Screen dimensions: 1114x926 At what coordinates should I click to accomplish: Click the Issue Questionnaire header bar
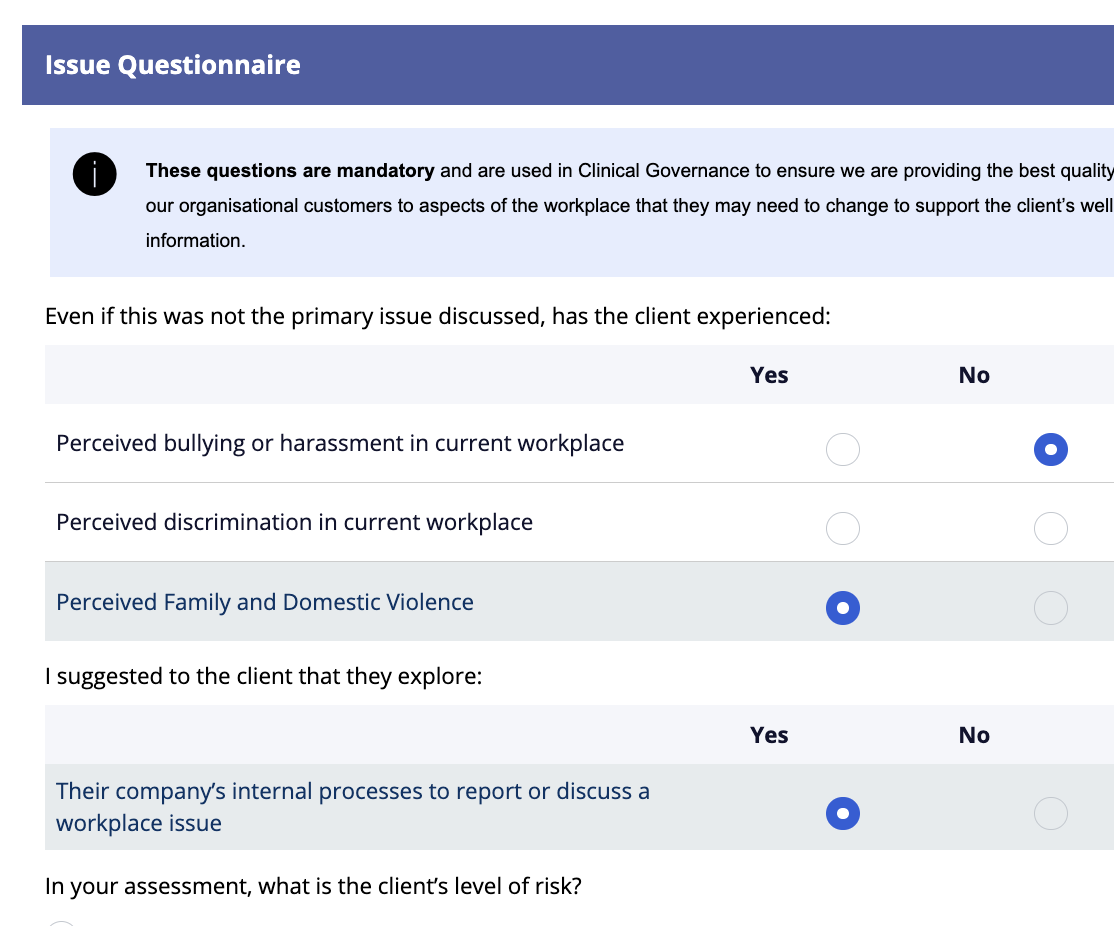tap(567, 66)
